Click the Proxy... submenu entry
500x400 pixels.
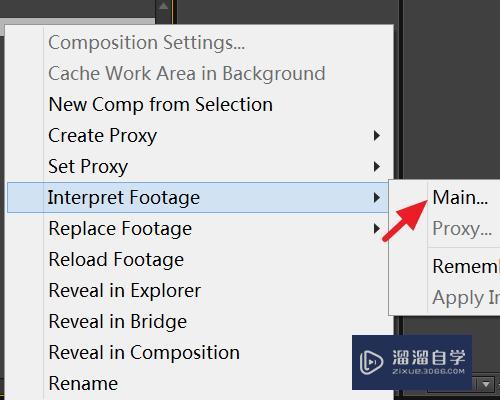tap(462, 229)
